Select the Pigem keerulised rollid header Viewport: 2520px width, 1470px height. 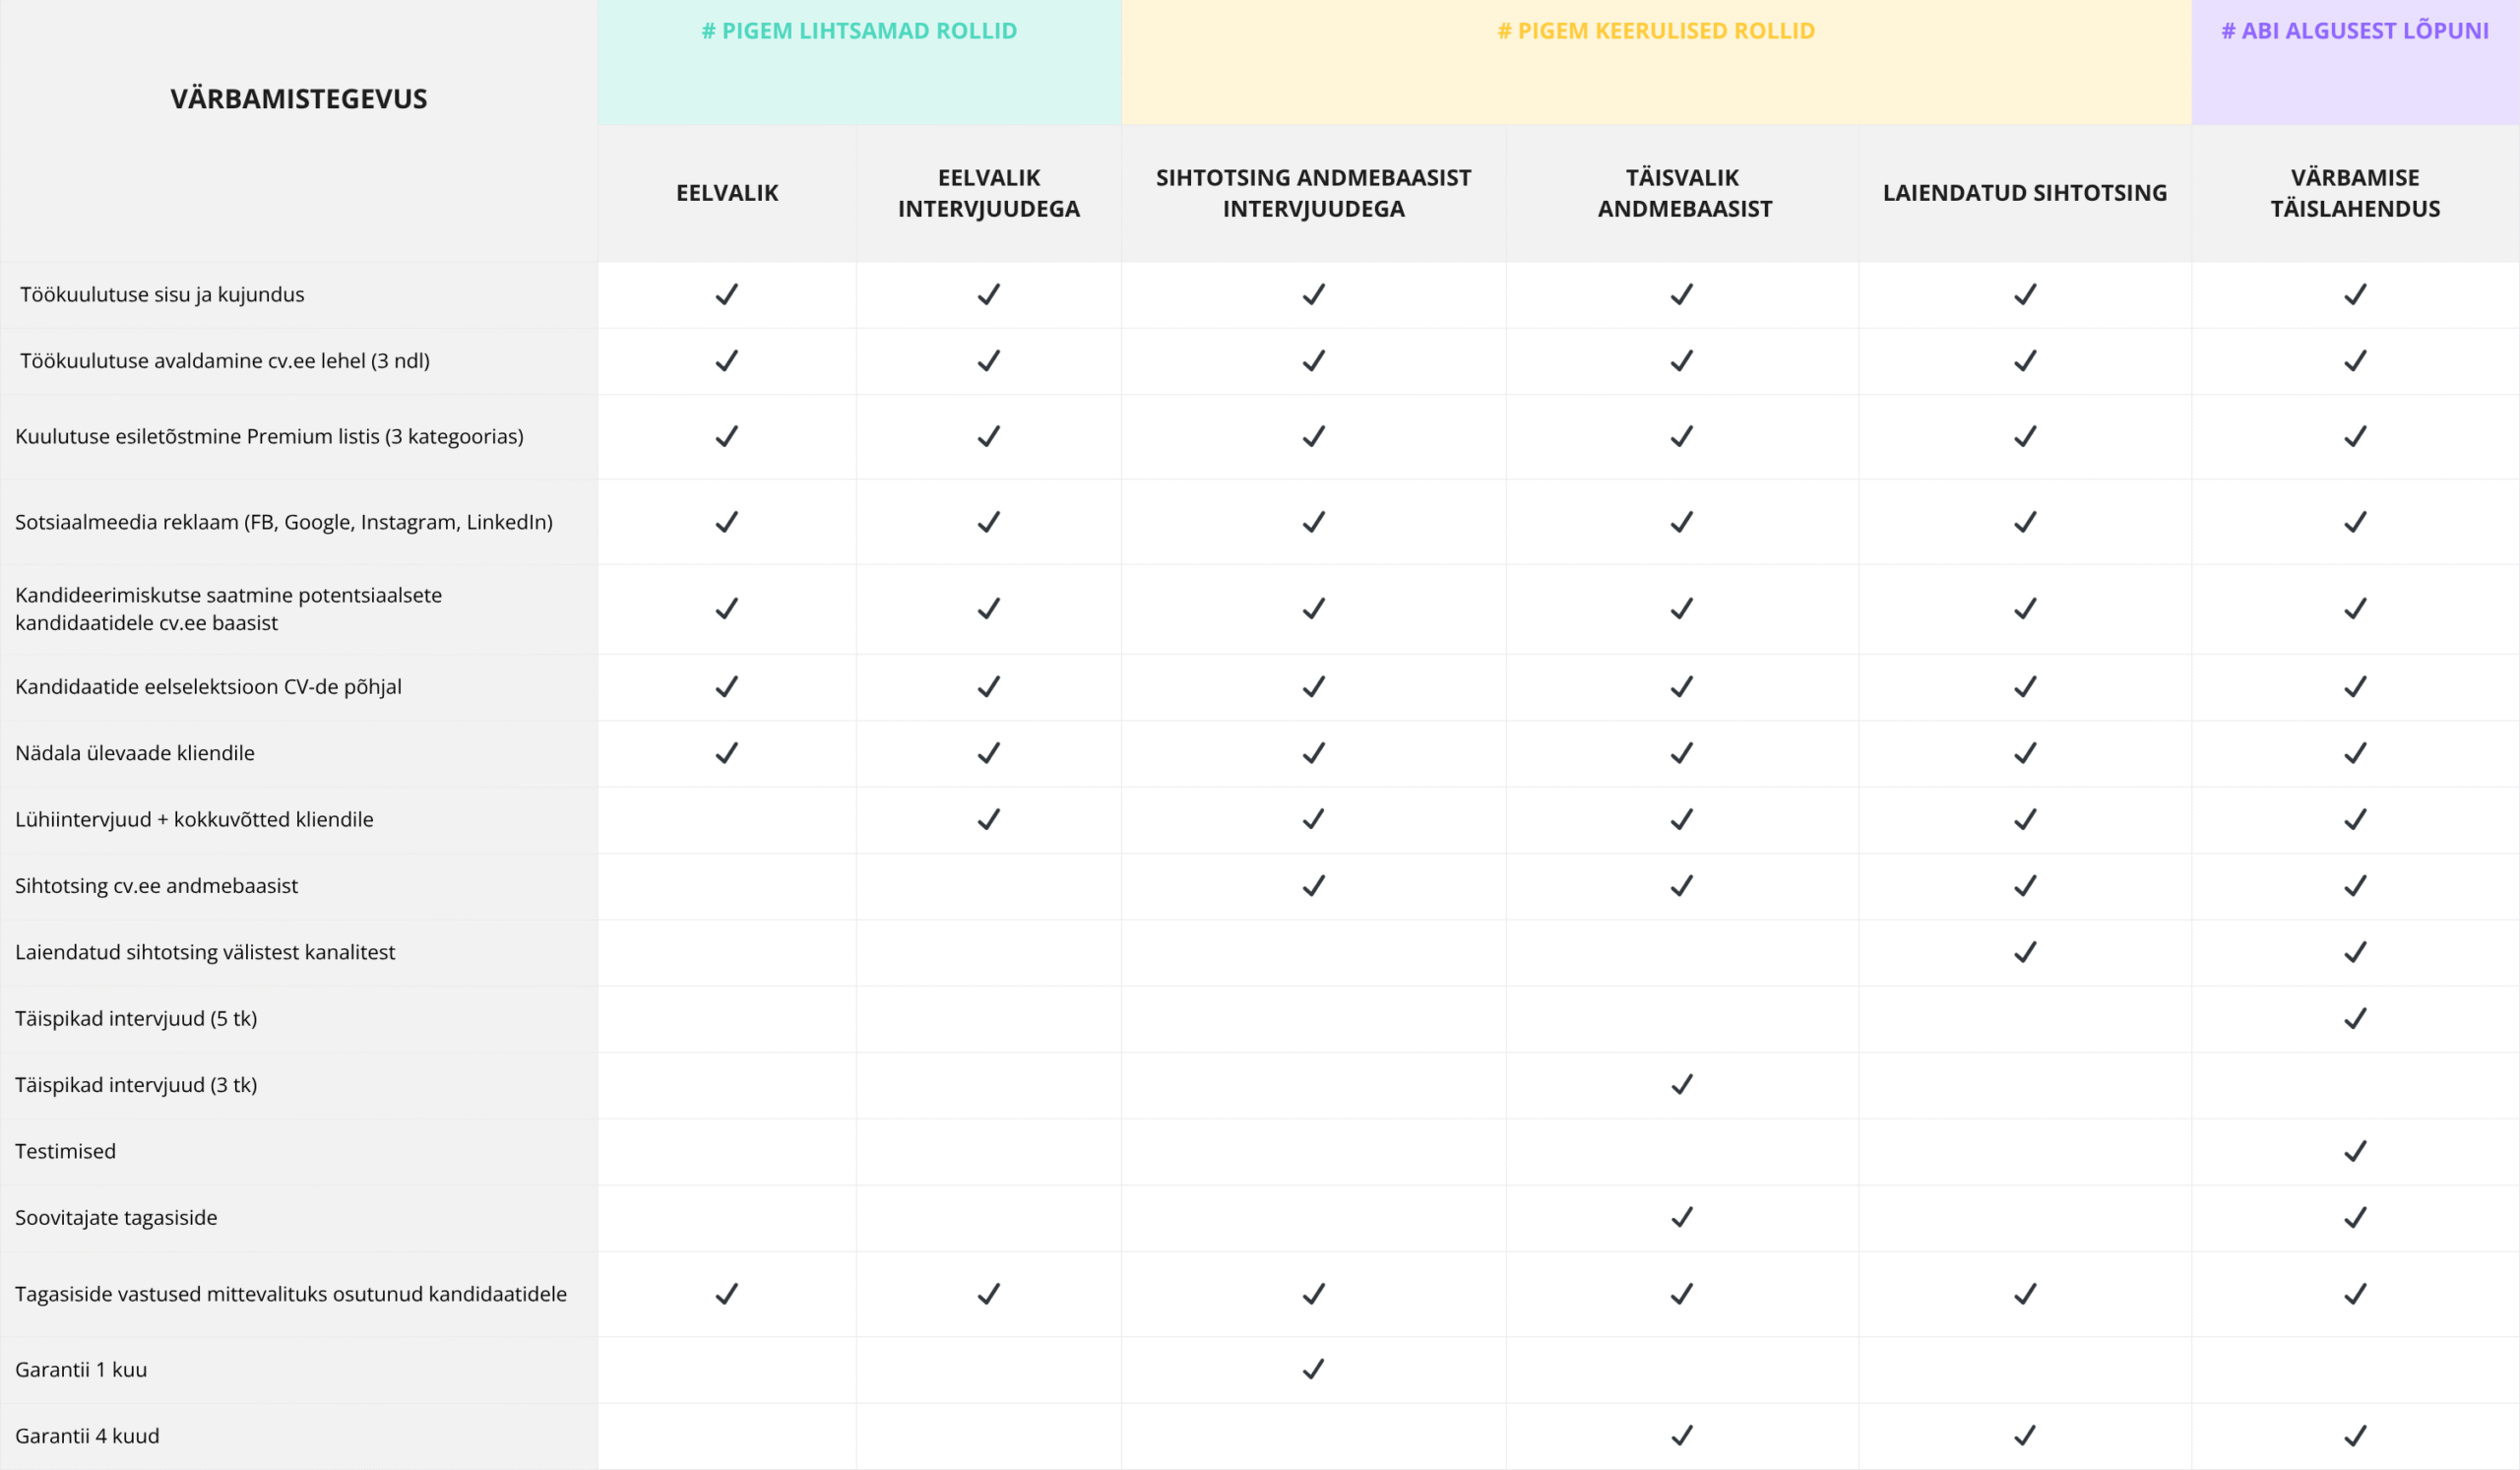pyautogui.click(x=1656, y=31)
